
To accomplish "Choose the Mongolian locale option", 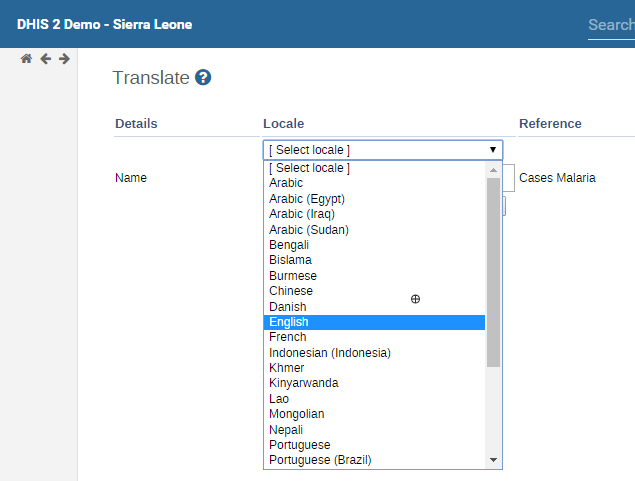I will [x=374, y=414].
